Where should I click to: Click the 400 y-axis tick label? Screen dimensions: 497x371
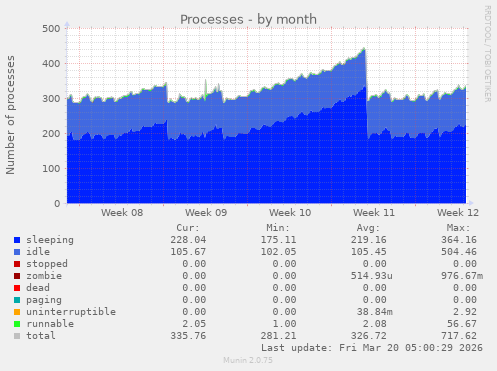(x=51, y=64)
